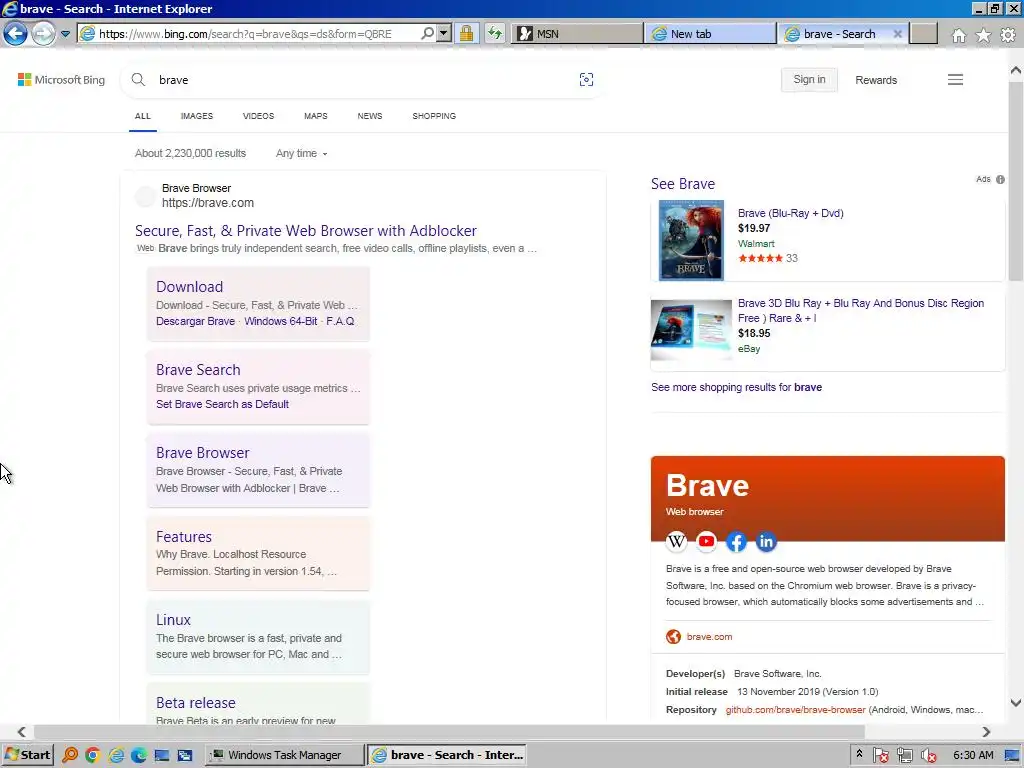Click the muted volume tray icon
Screen dimensions: 1024x768
point(928,756)
